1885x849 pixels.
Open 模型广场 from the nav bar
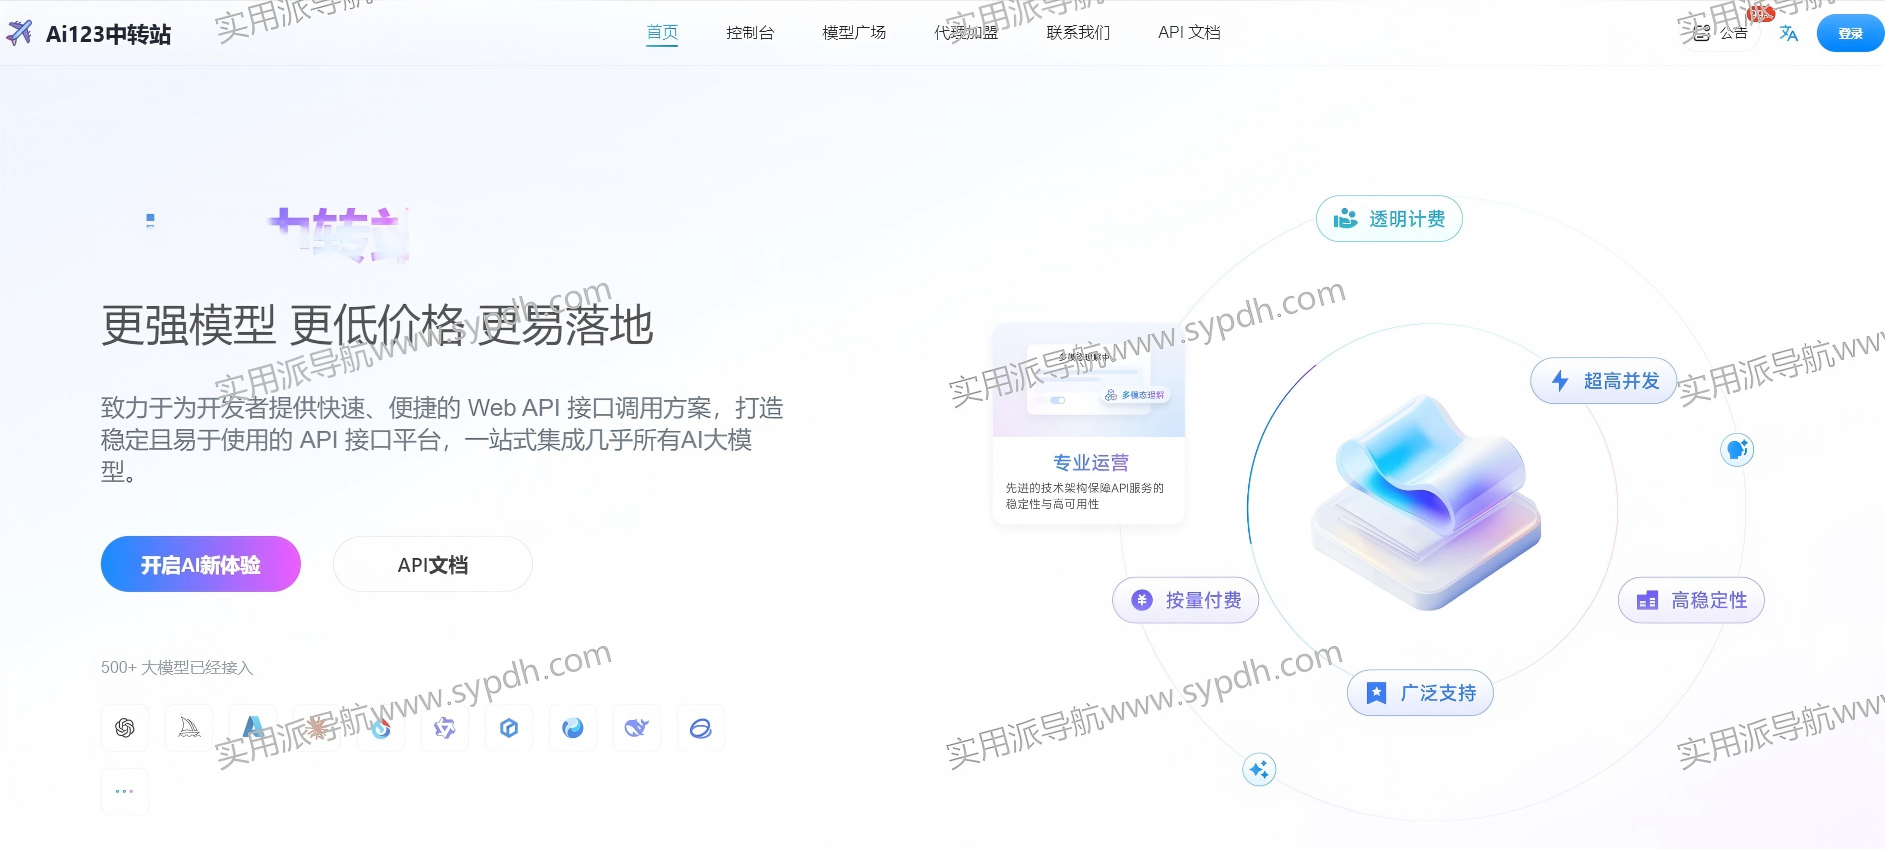(x=854, y=32)
